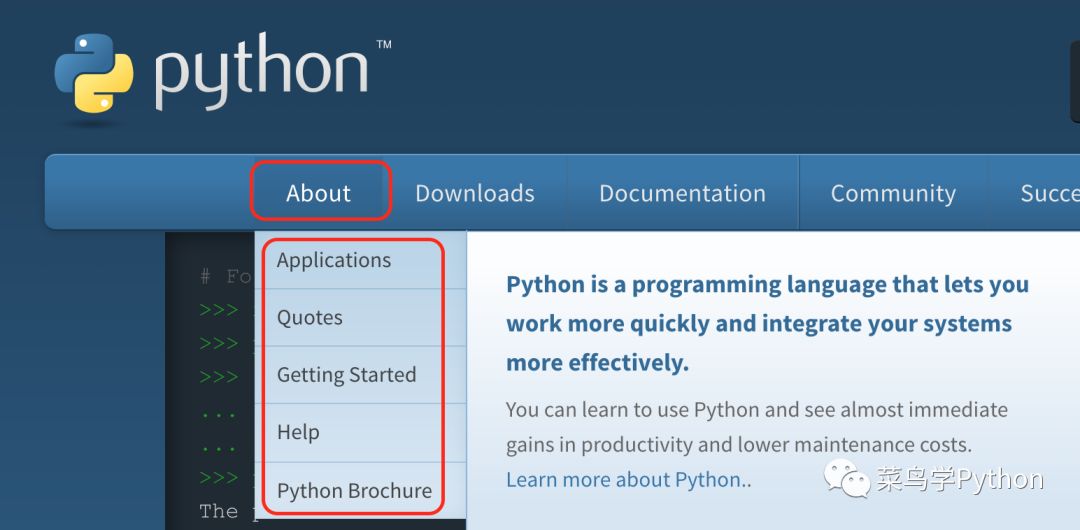Click the python wordmark text in header
Image resolution: width=1080 pixels, height=530 pixels.
(x=262, y=74)
